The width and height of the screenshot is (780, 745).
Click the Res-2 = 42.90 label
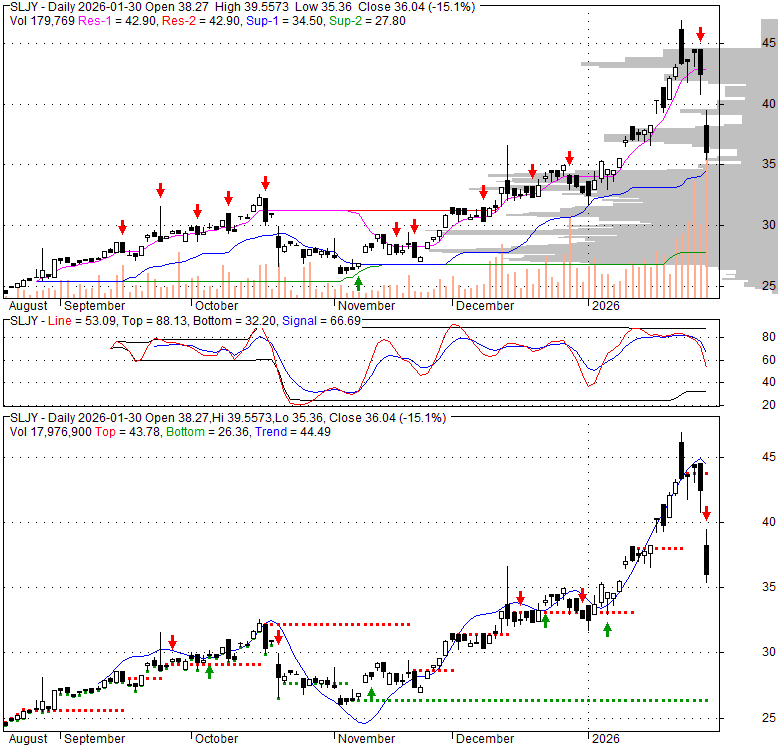click(x=201, y=21)
